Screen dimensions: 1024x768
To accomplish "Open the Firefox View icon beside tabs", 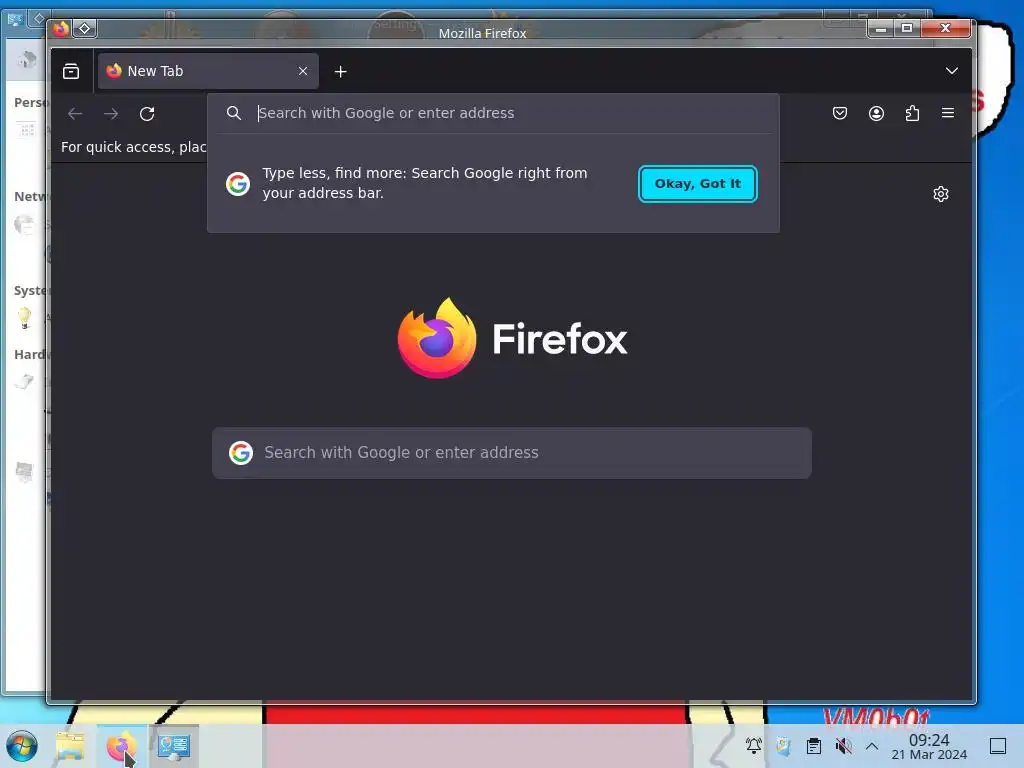I will 71,71.
